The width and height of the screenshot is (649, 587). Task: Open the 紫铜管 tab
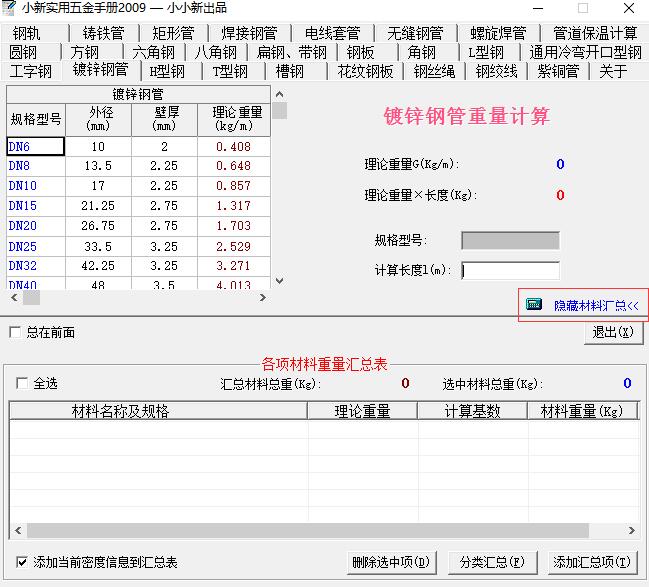(558, 71)
